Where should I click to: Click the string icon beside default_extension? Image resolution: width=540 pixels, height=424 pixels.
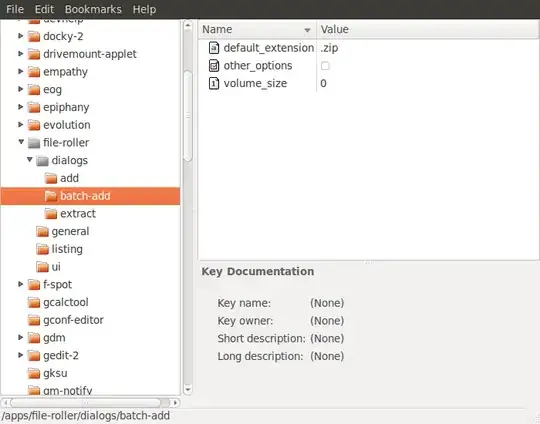tap(214, 48)
